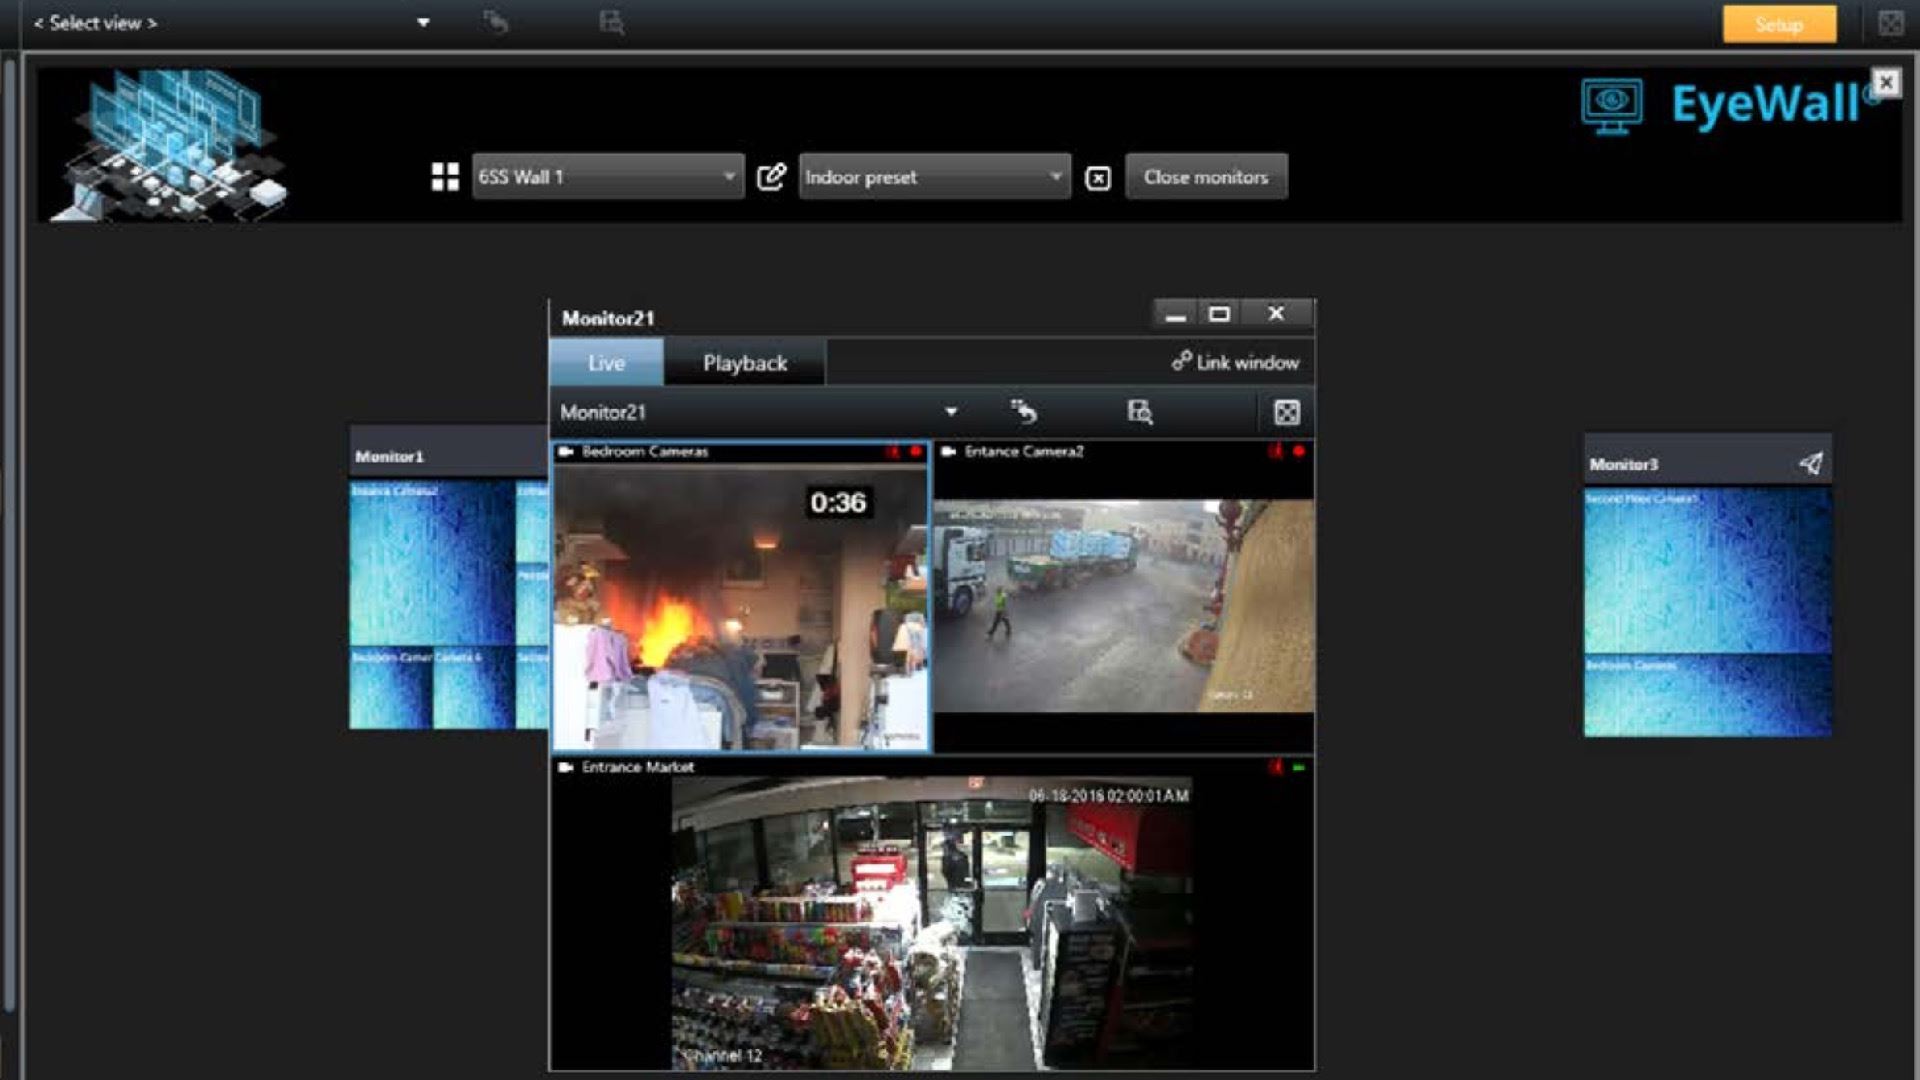The height and width of the screenshot is (1080, 1920).
Task: Click camera icon next to Bedroom Cameras
Action: pos(566,452)
